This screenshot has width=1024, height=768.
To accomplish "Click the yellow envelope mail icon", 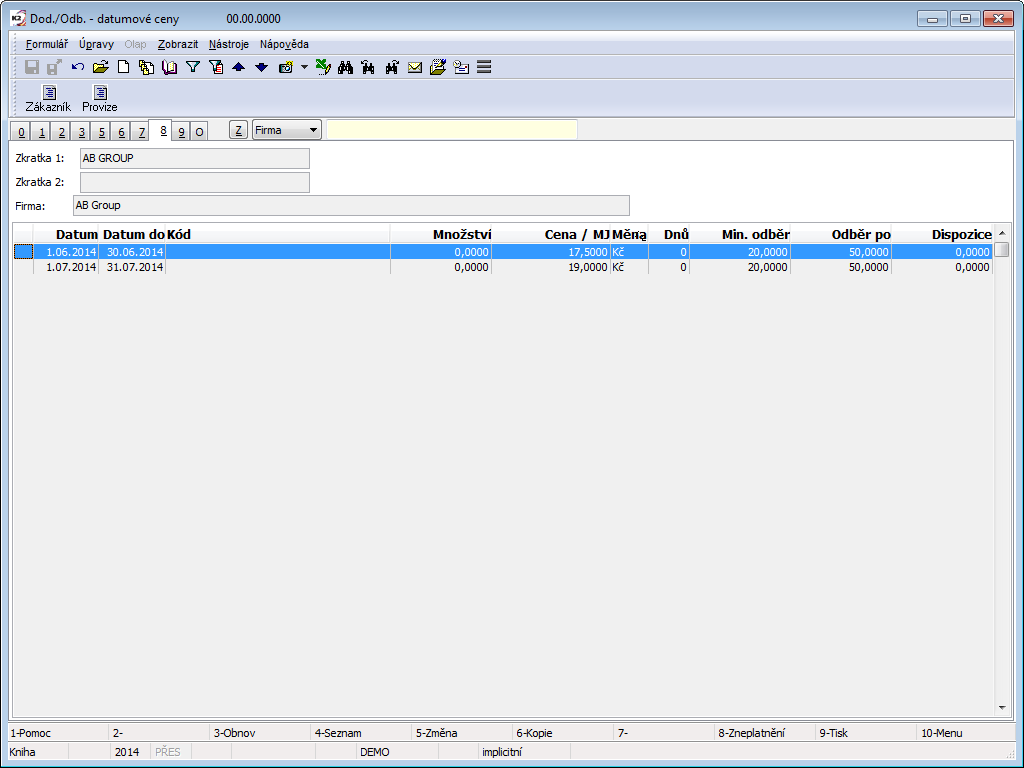I will pyautogui.click(x=415, y=67).
